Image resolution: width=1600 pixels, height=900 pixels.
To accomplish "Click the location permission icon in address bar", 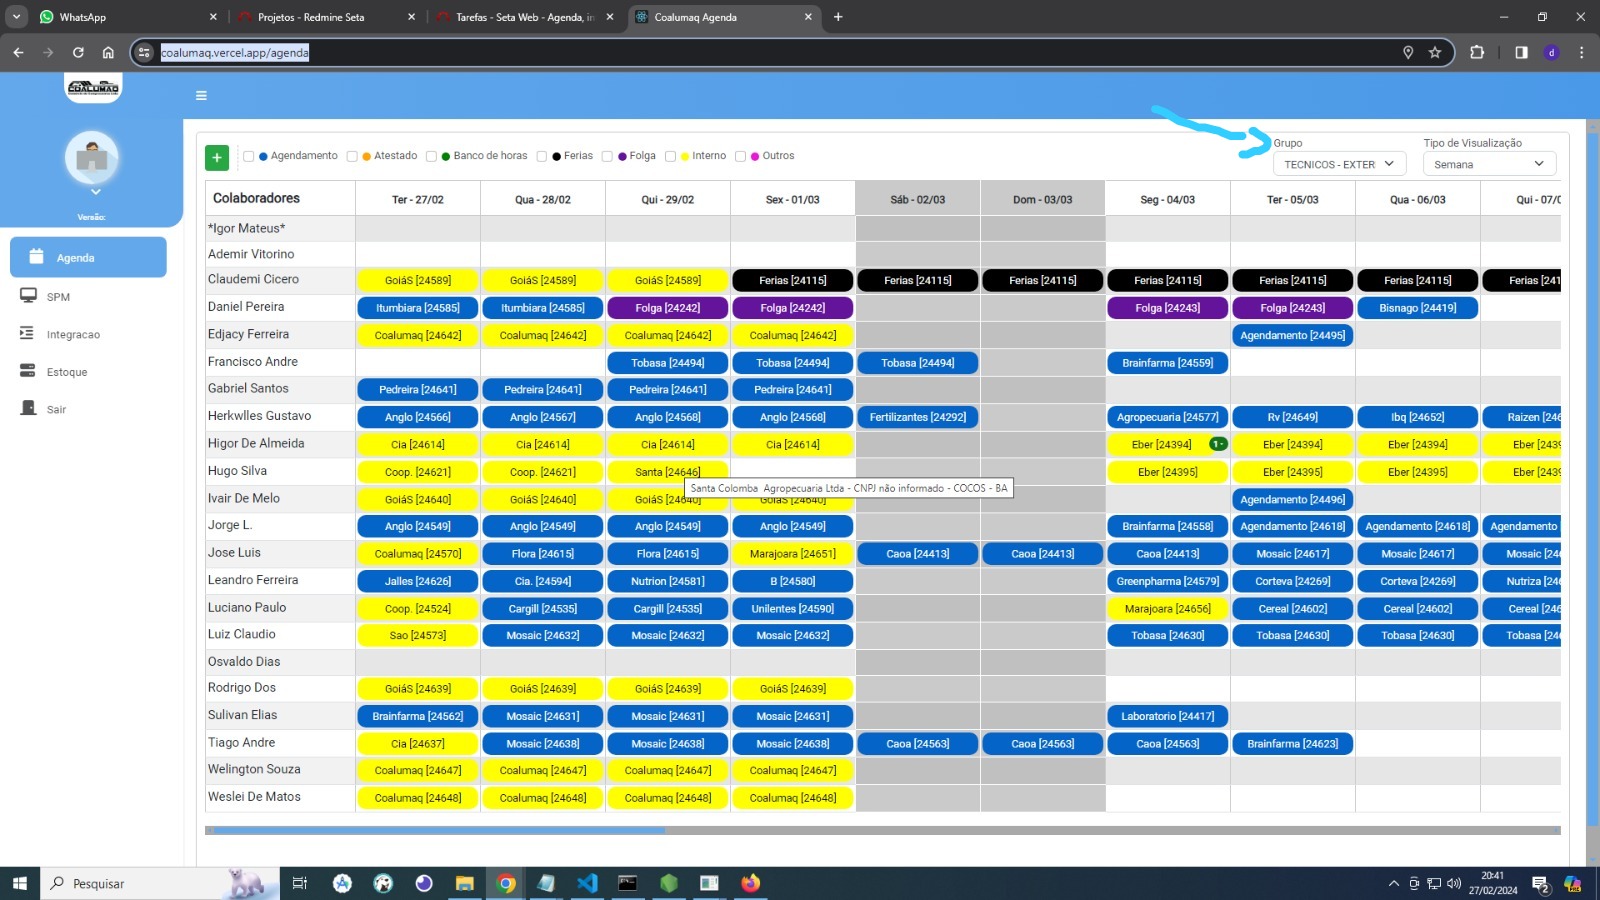I will [x=1408, y=52].
